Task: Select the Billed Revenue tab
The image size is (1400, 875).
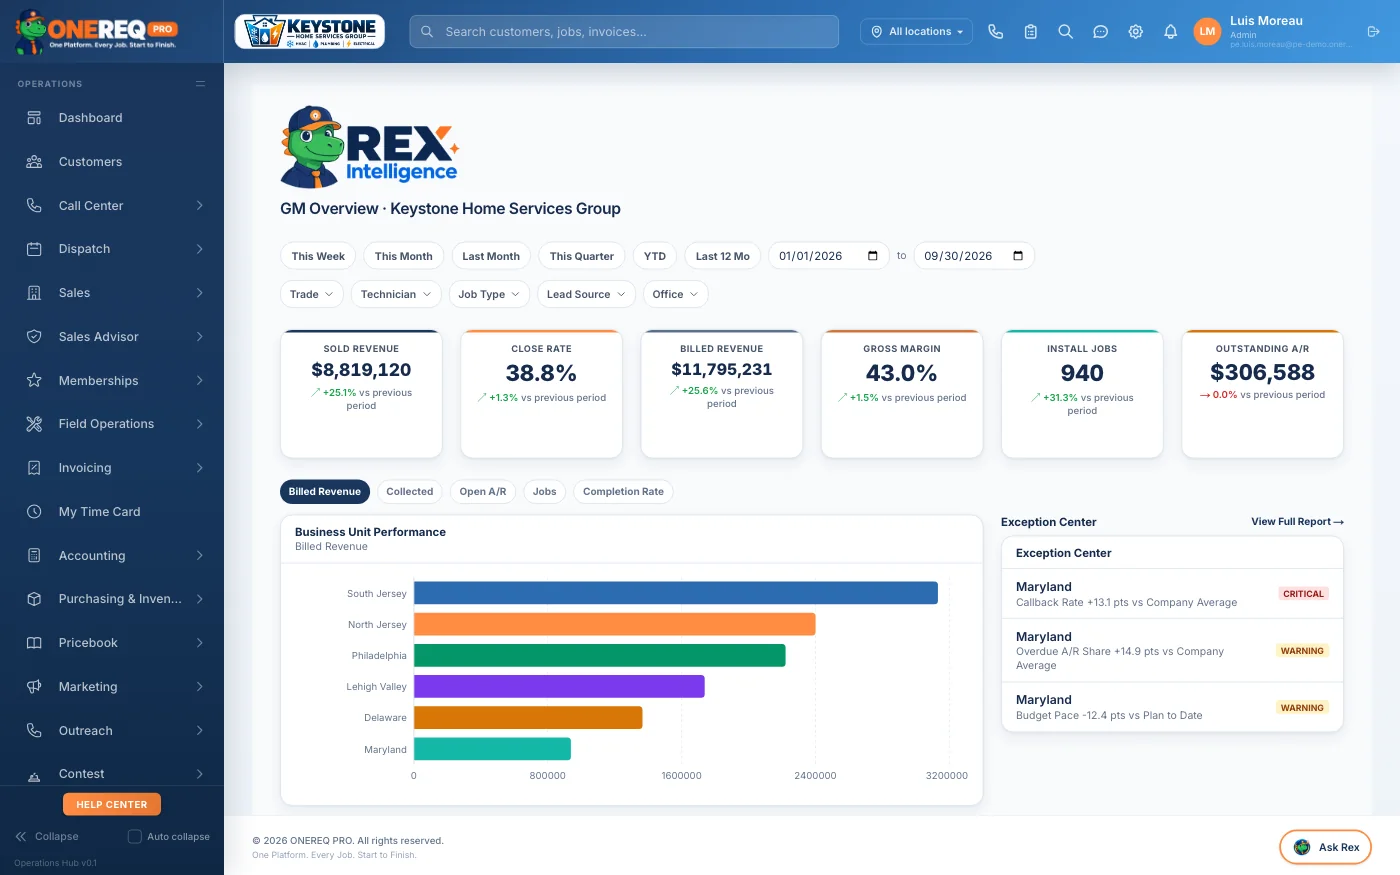Action: coord(325,492)
